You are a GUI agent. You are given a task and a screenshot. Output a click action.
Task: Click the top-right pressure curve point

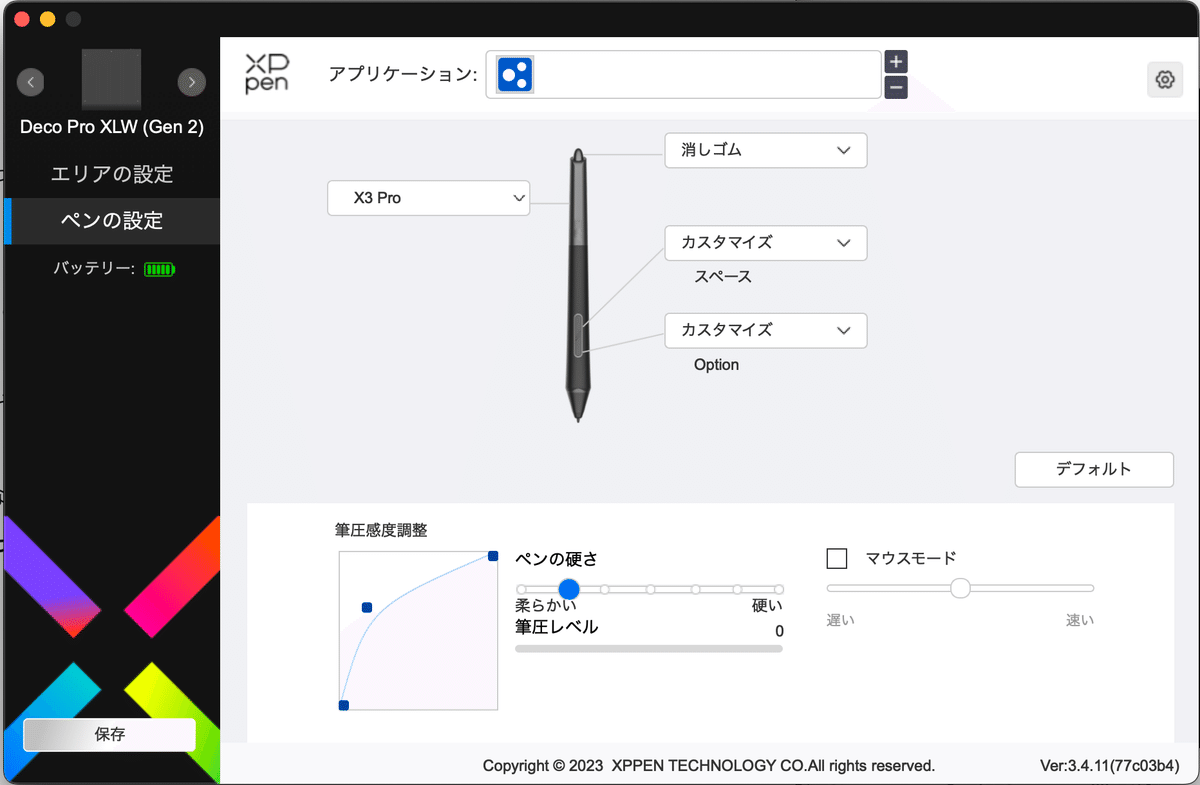click(x=493, y=556)
